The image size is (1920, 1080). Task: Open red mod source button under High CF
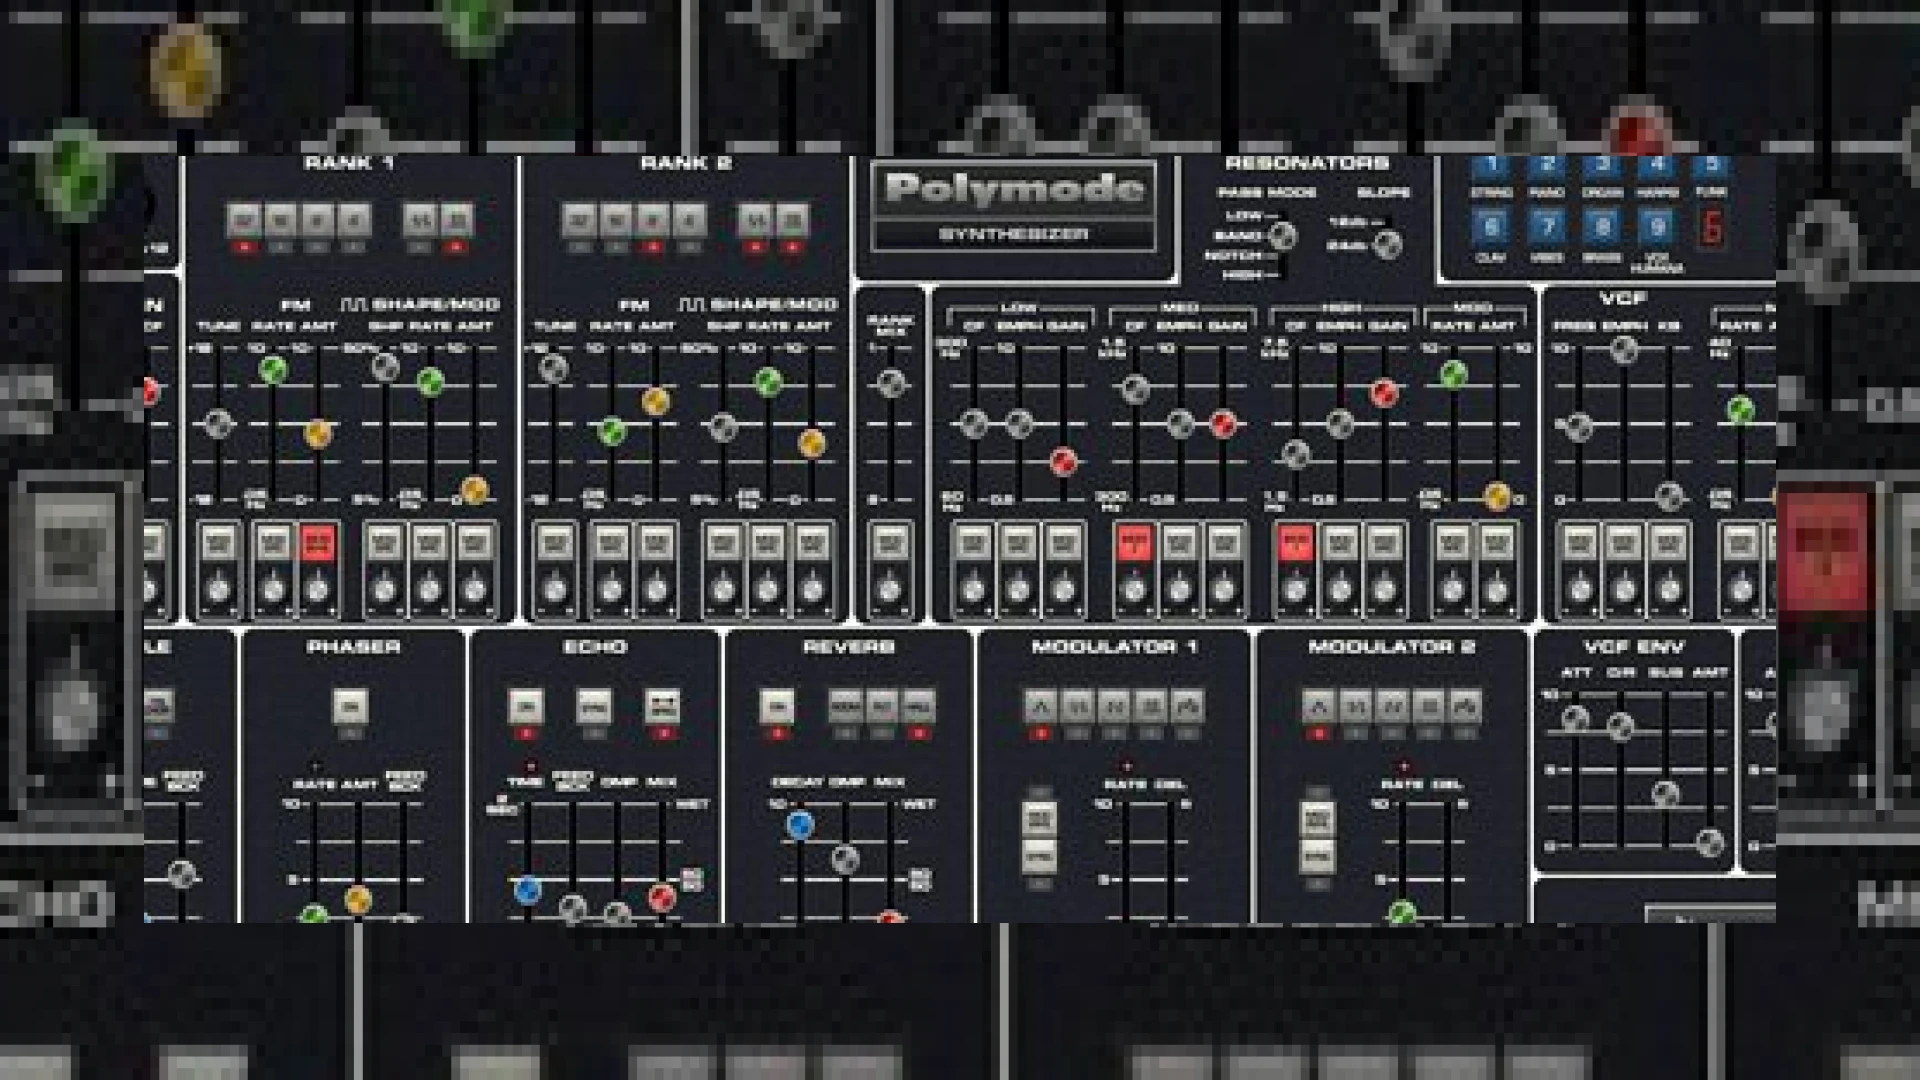pos(1296,544)
